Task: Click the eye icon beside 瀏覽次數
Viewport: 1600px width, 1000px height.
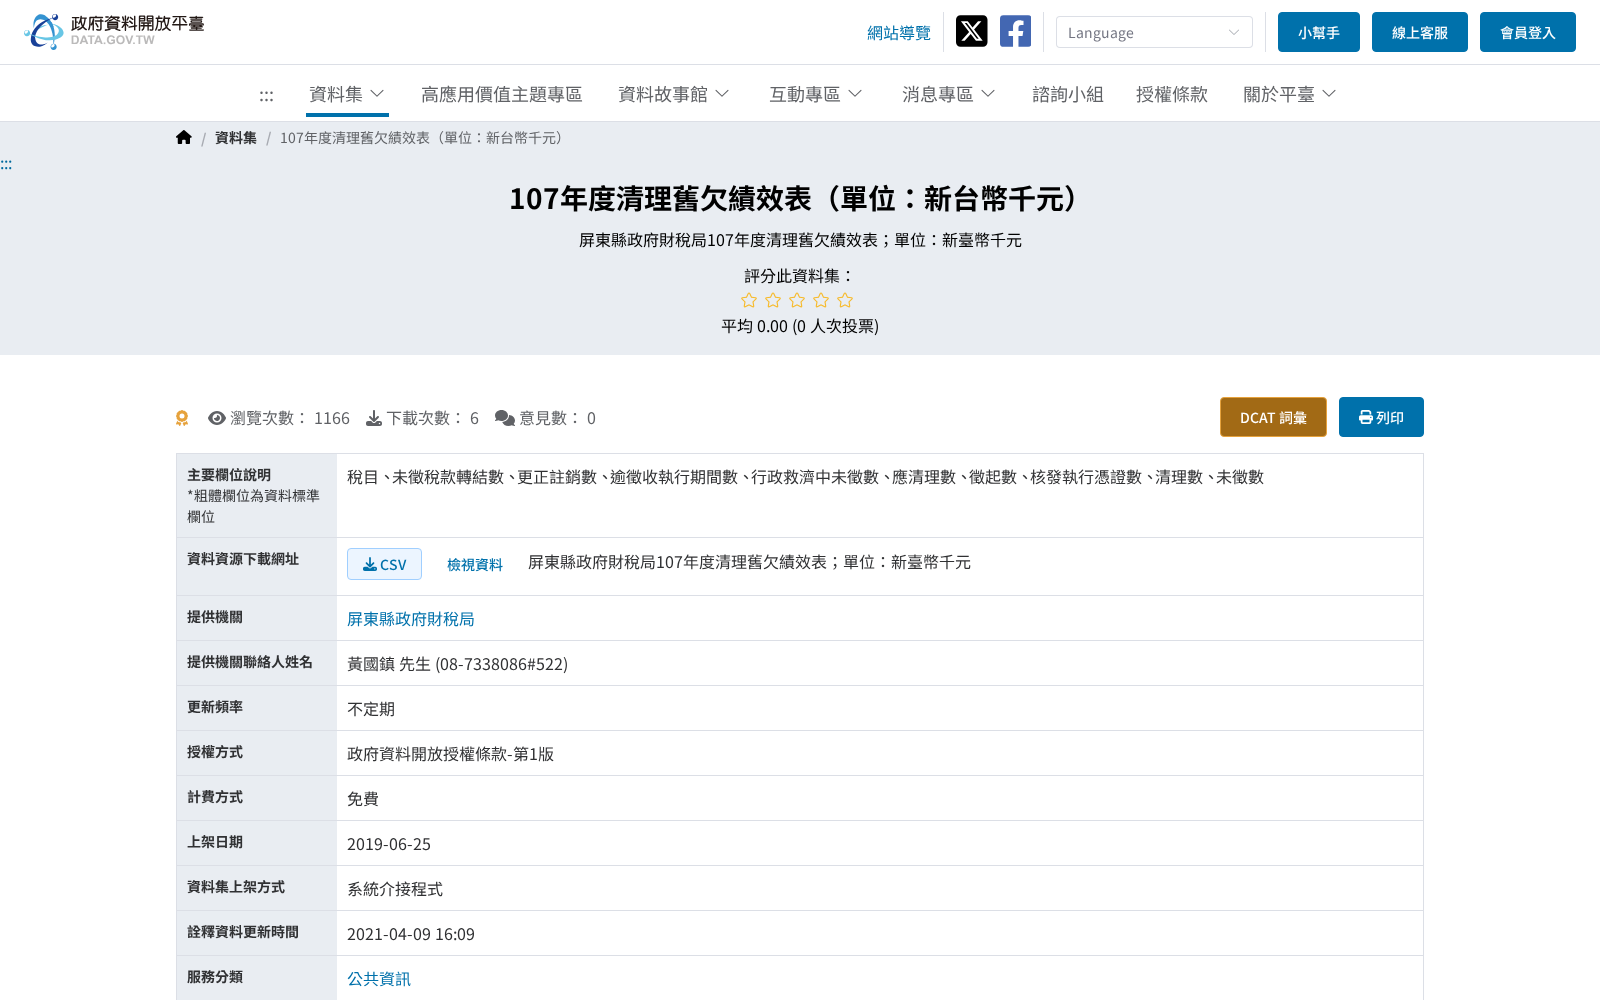Action: click(x=216, y=418)
